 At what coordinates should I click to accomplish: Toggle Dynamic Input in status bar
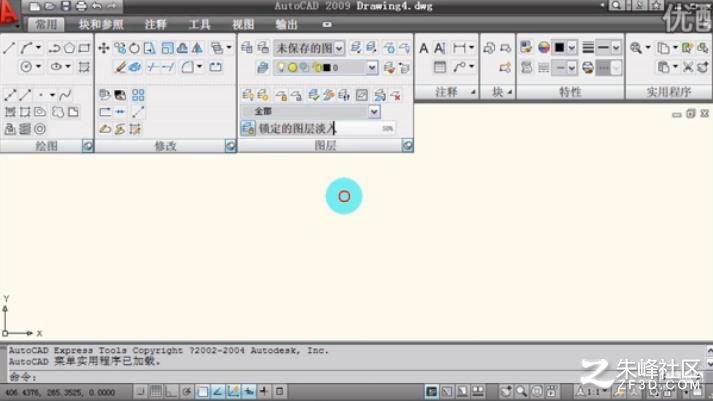pyautogui.click(x=249, y=391)
